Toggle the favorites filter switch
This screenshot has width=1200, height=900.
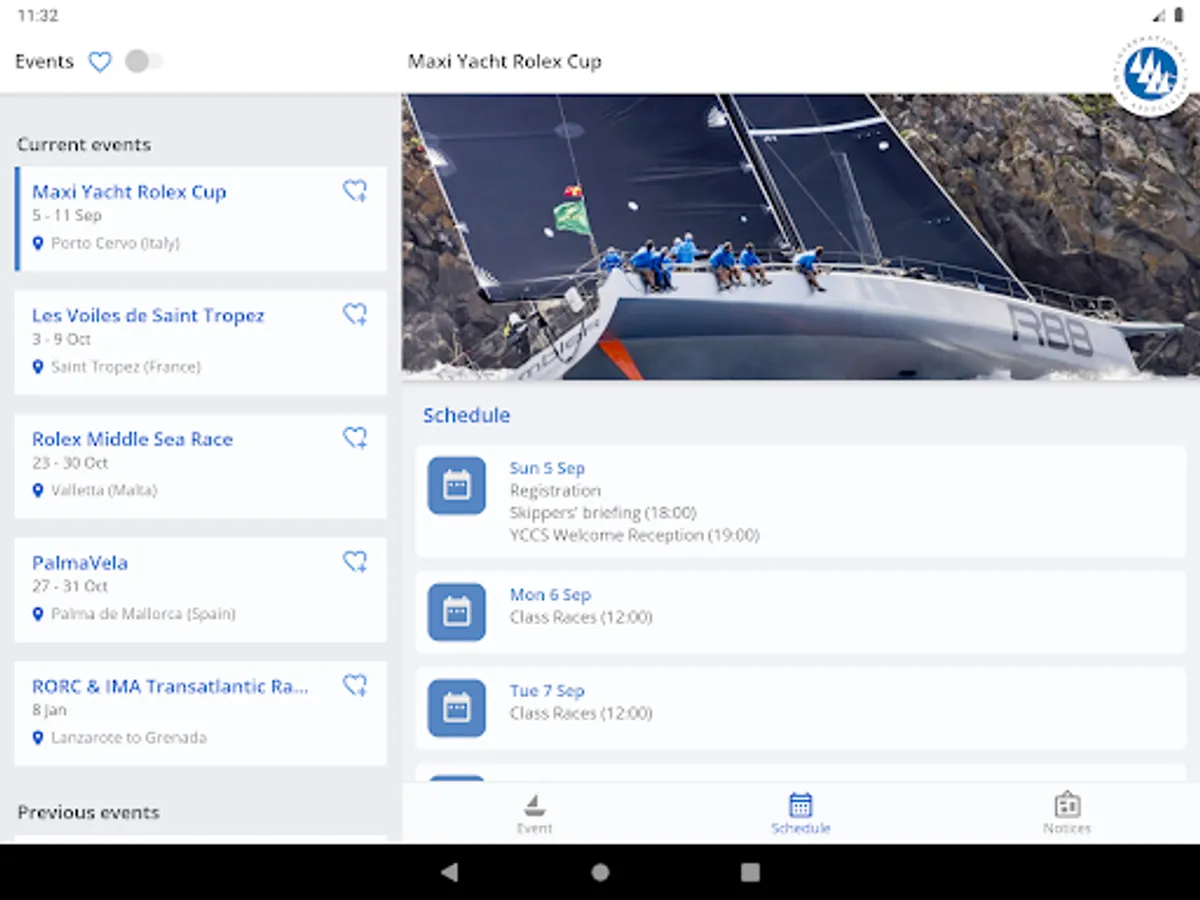(143, 62)
